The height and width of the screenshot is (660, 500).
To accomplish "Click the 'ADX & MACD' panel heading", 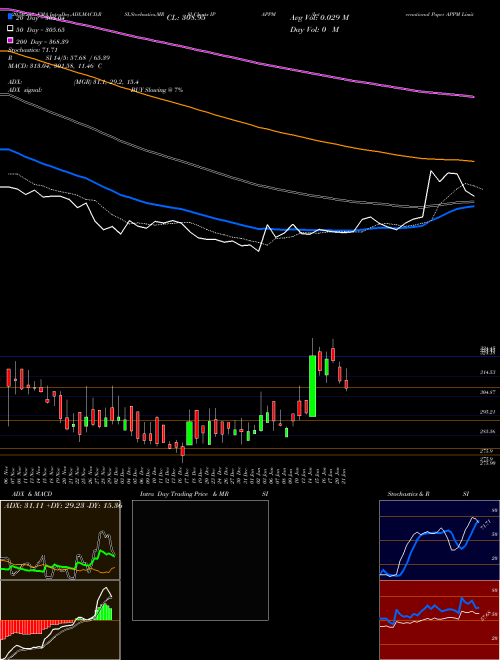I will [x=32, y=494].
